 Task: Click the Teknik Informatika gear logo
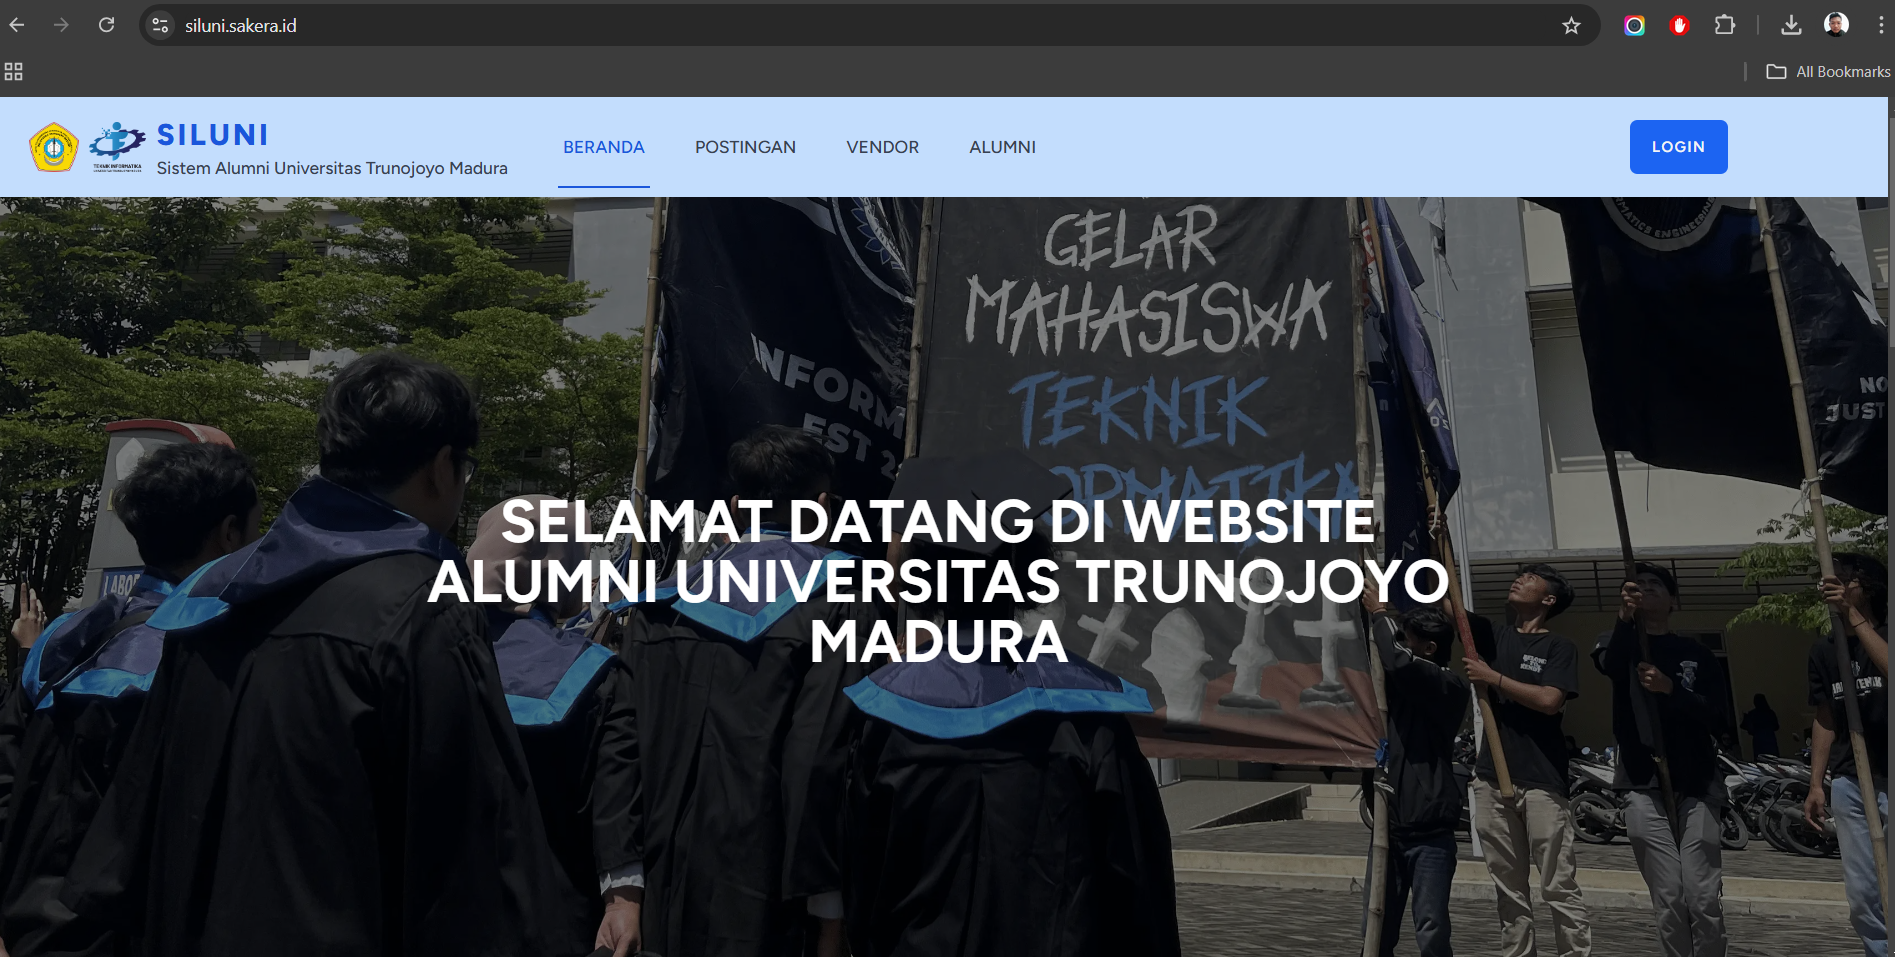click(x=117, y=142)
